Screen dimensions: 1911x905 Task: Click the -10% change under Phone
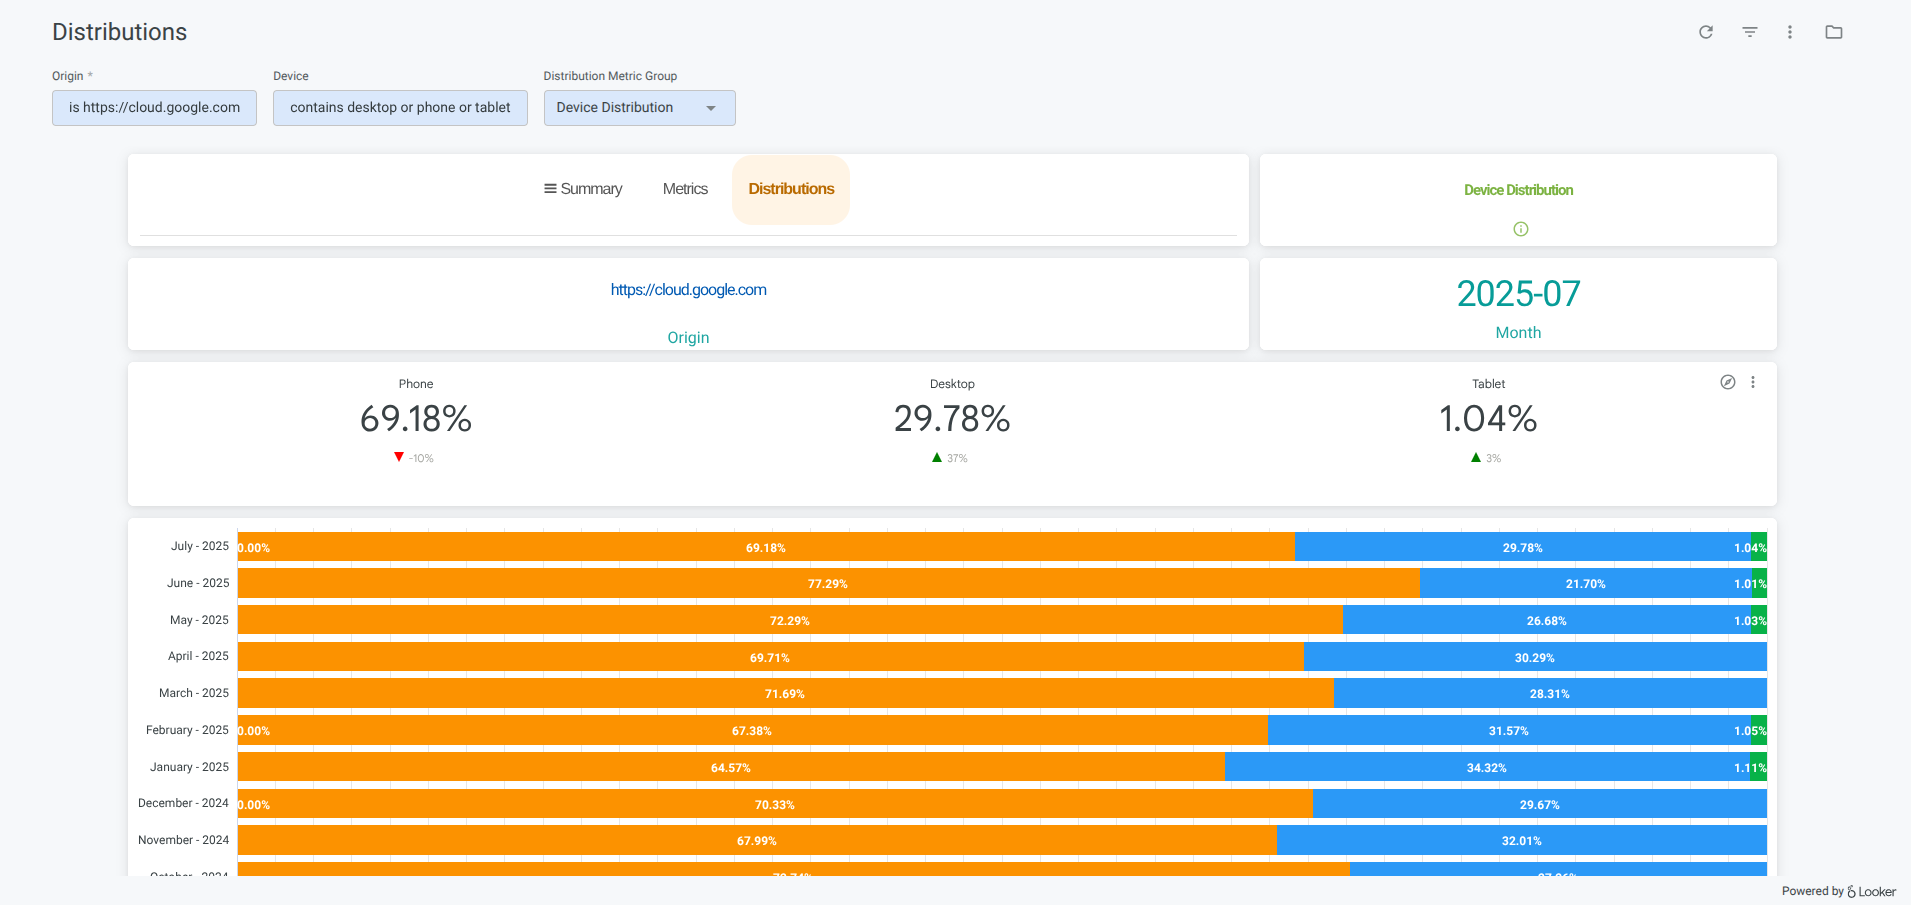[421, 458]
